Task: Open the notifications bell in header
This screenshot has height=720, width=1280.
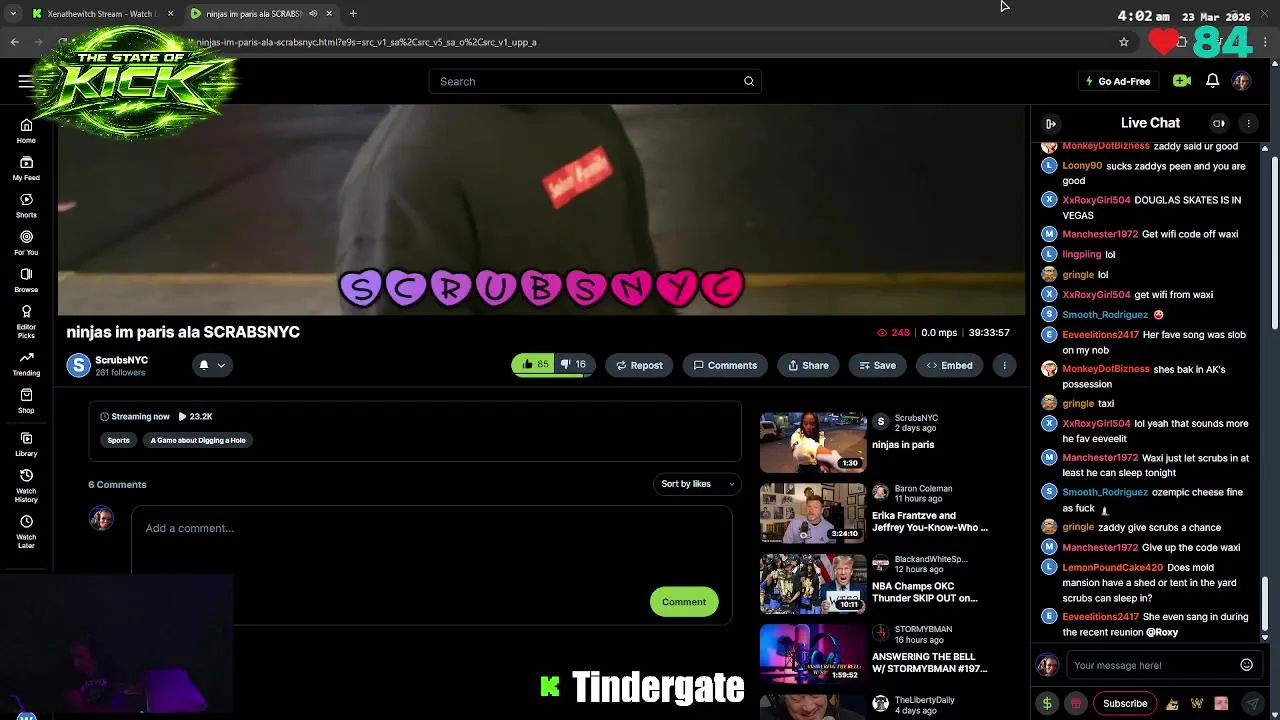Action: point(1212,81)
